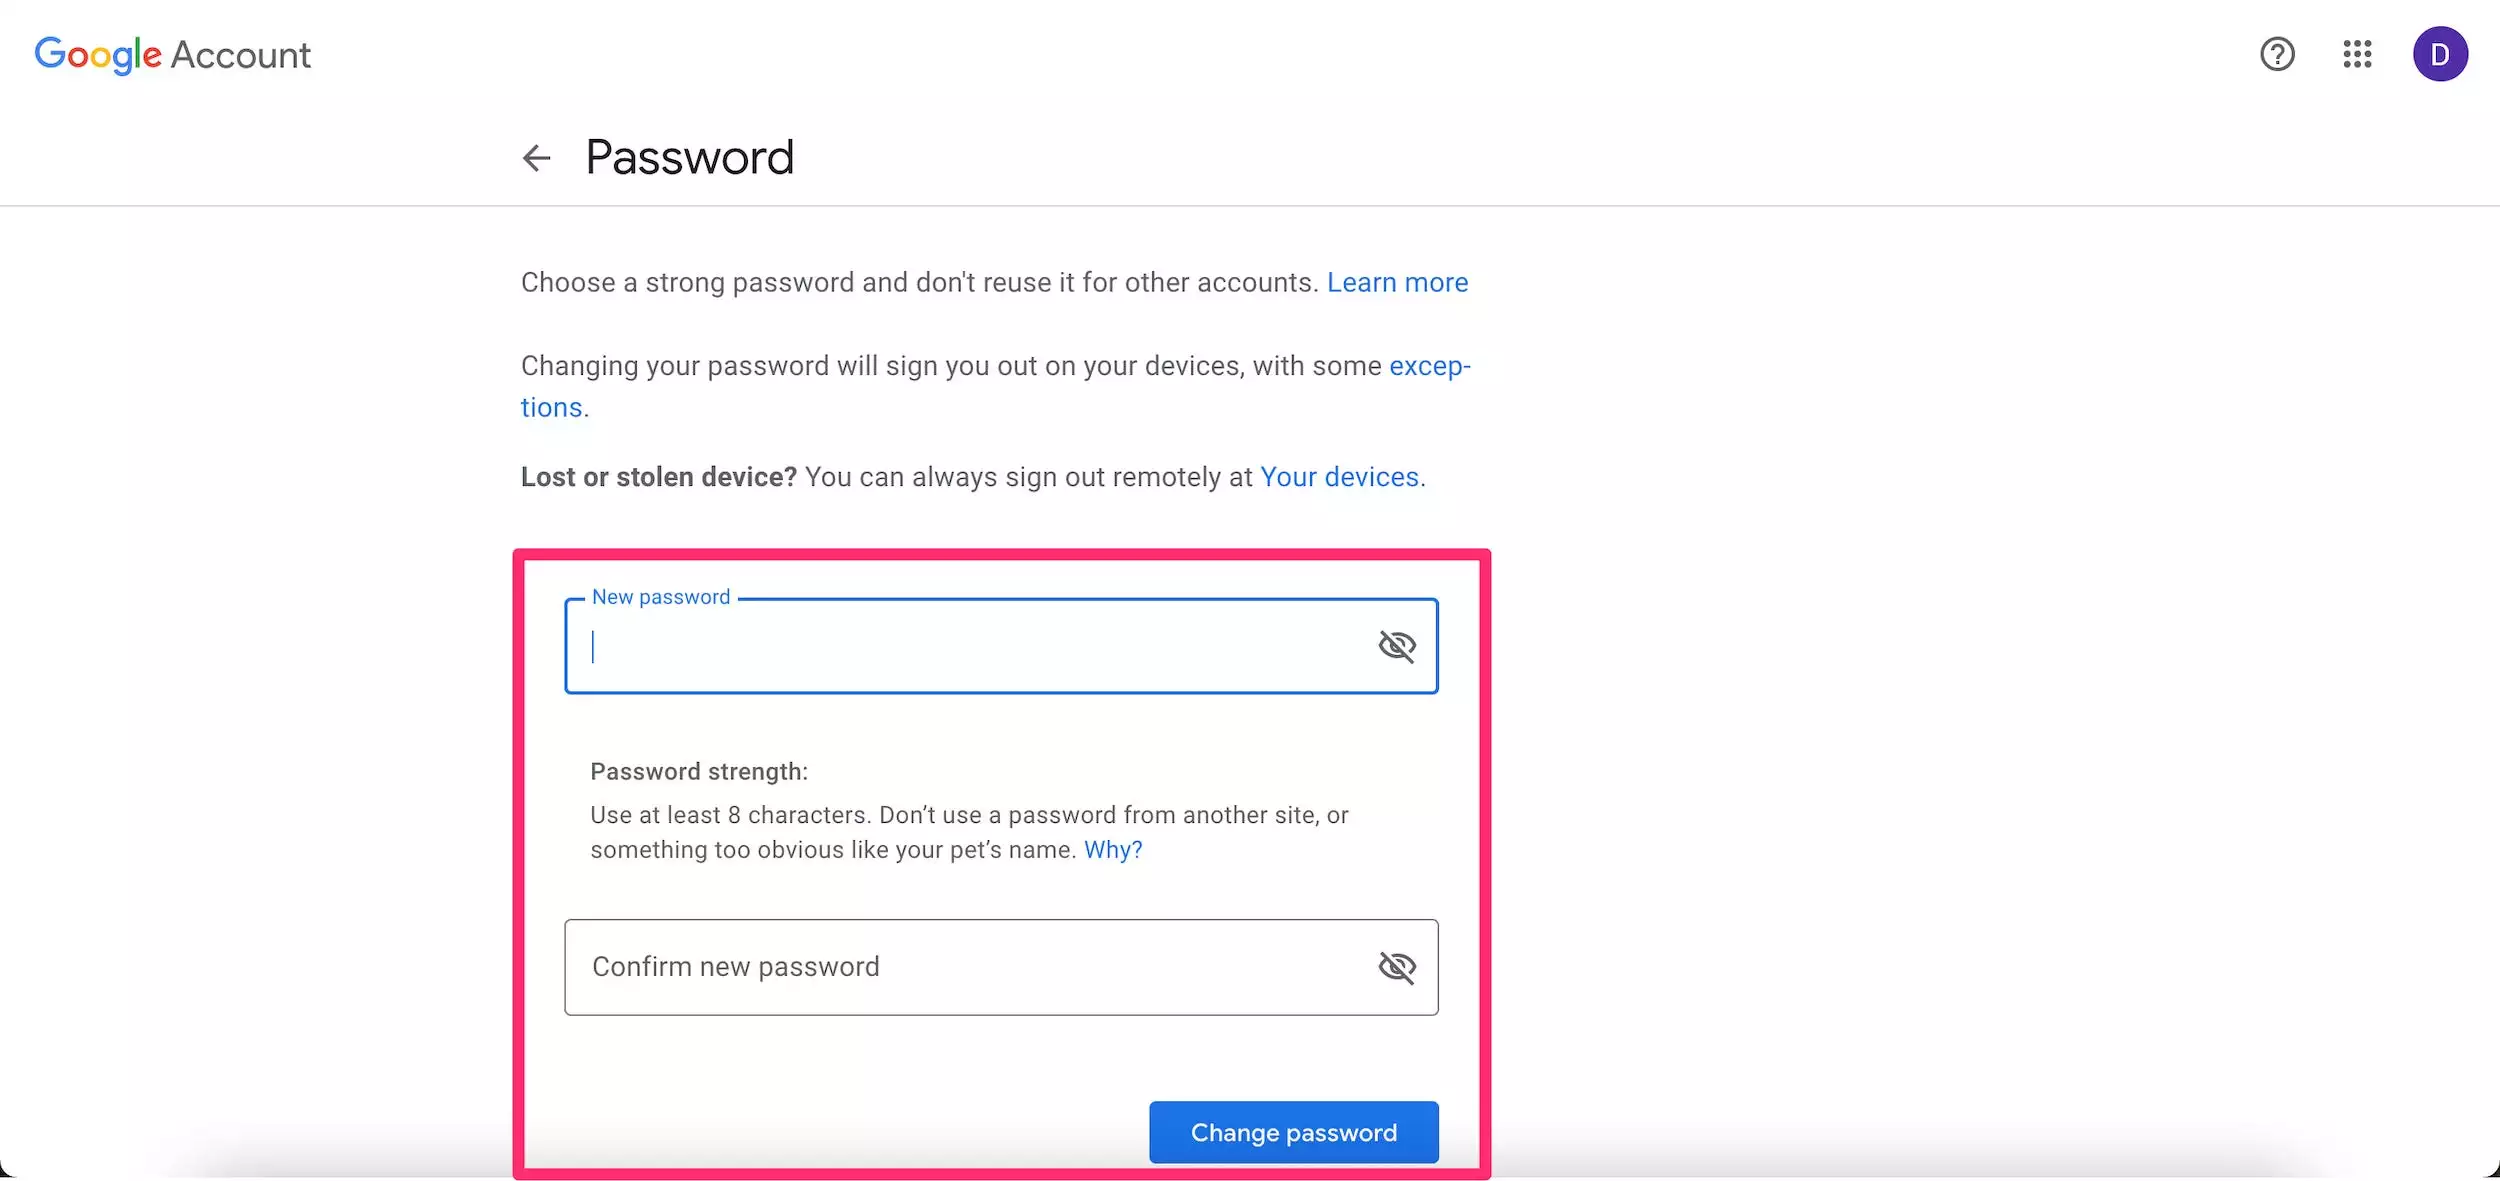Click the bold Lost or stolen device? text
The image size is (2500, 1181).
[x=658, y=477]
